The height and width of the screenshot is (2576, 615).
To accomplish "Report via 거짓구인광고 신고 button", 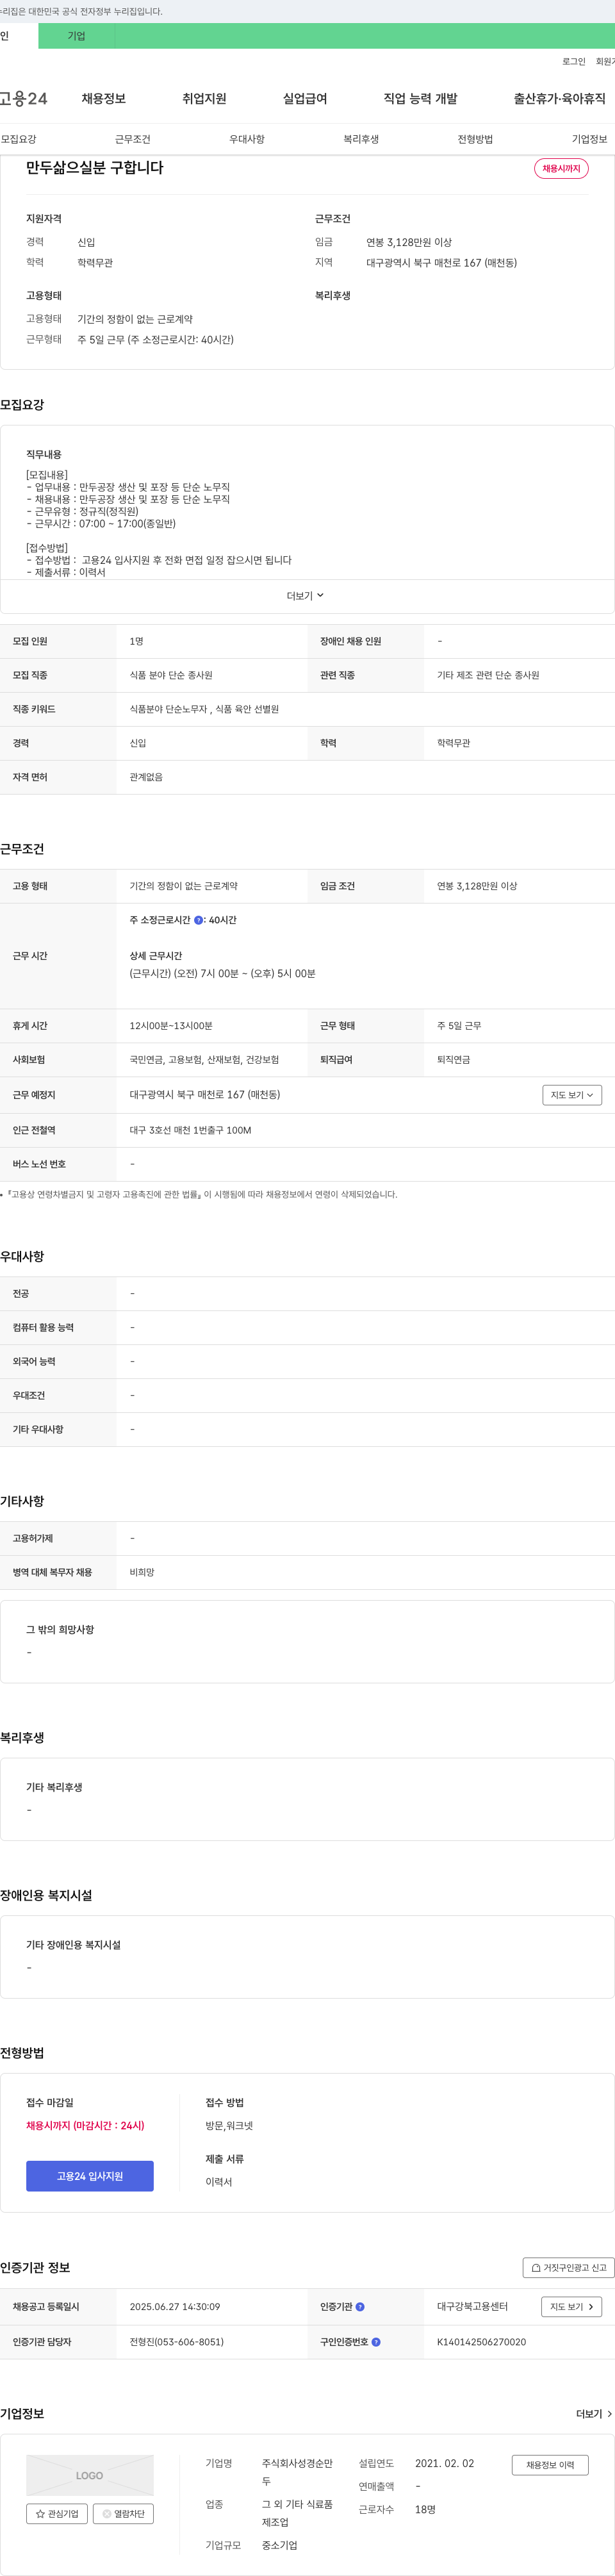I will click(x=568, y=2268).
